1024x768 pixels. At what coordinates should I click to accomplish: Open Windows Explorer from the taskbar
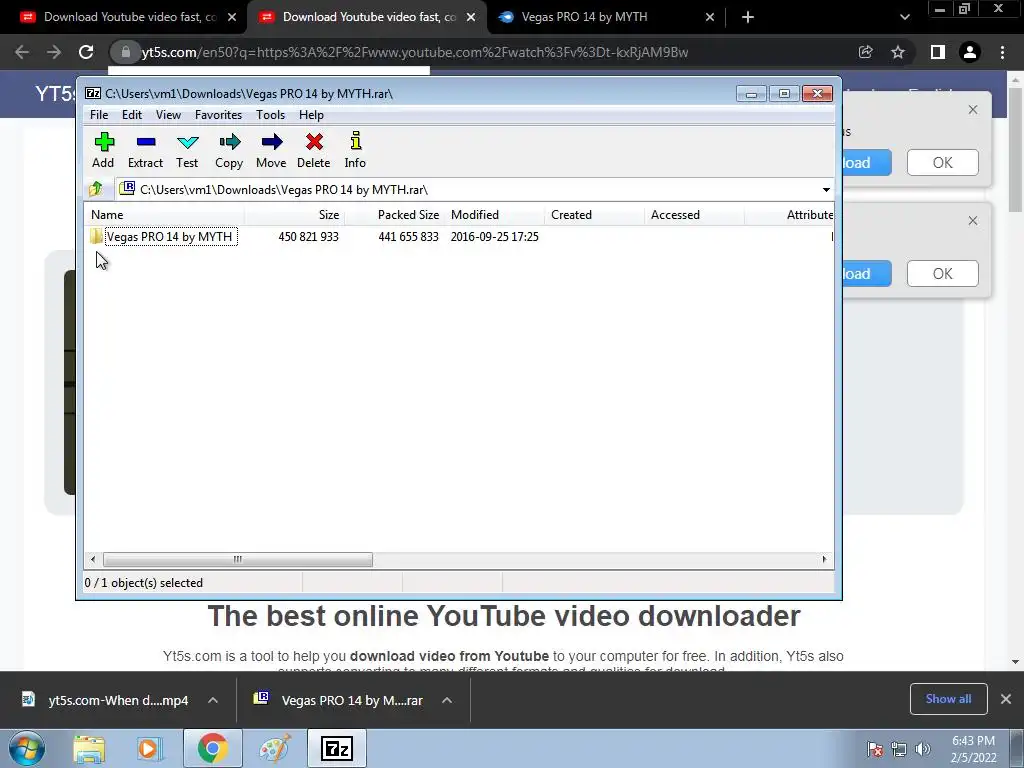tap(89, 749)
